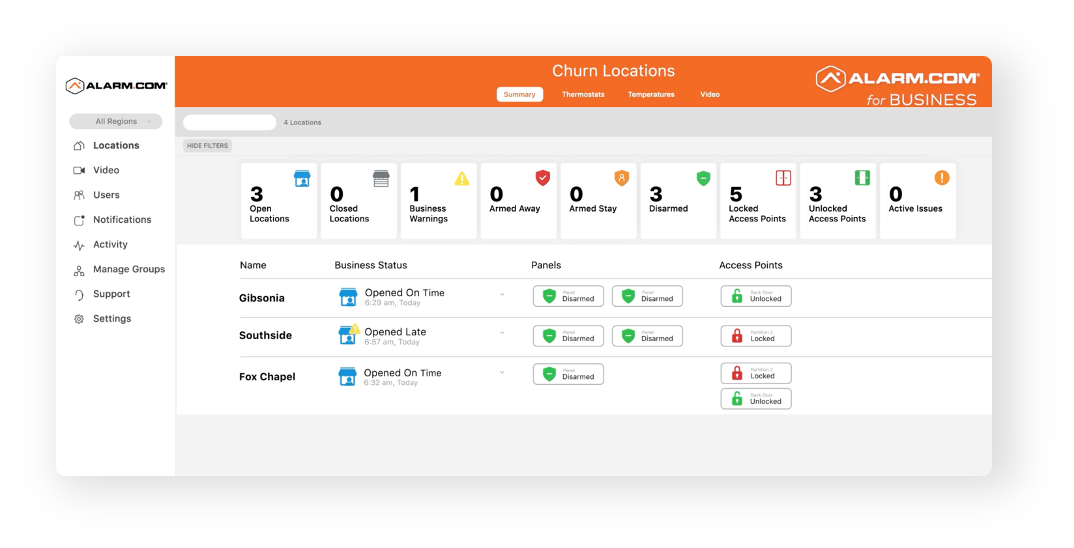
Task: Expand the All Regions dropdown
Action: point(116,121)
